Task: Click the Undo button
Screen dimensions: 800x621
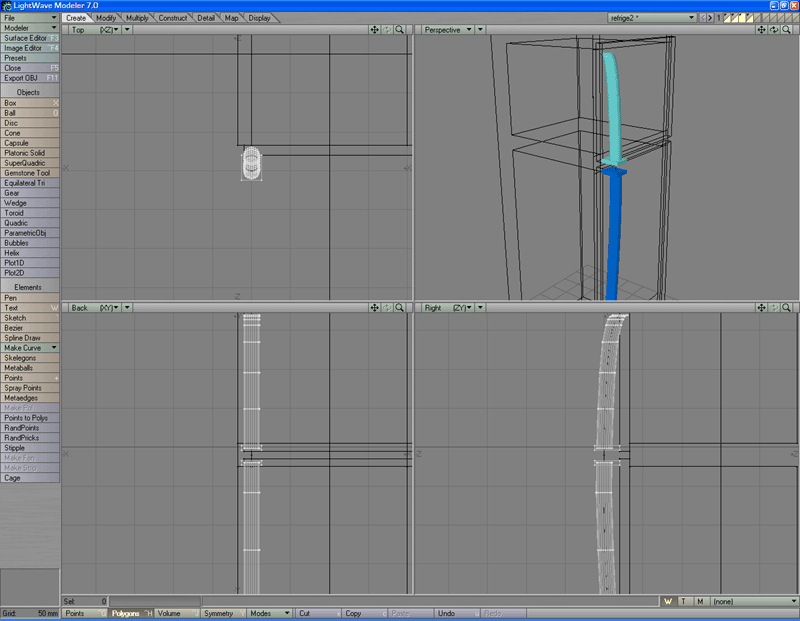Action: coord(457,613)
